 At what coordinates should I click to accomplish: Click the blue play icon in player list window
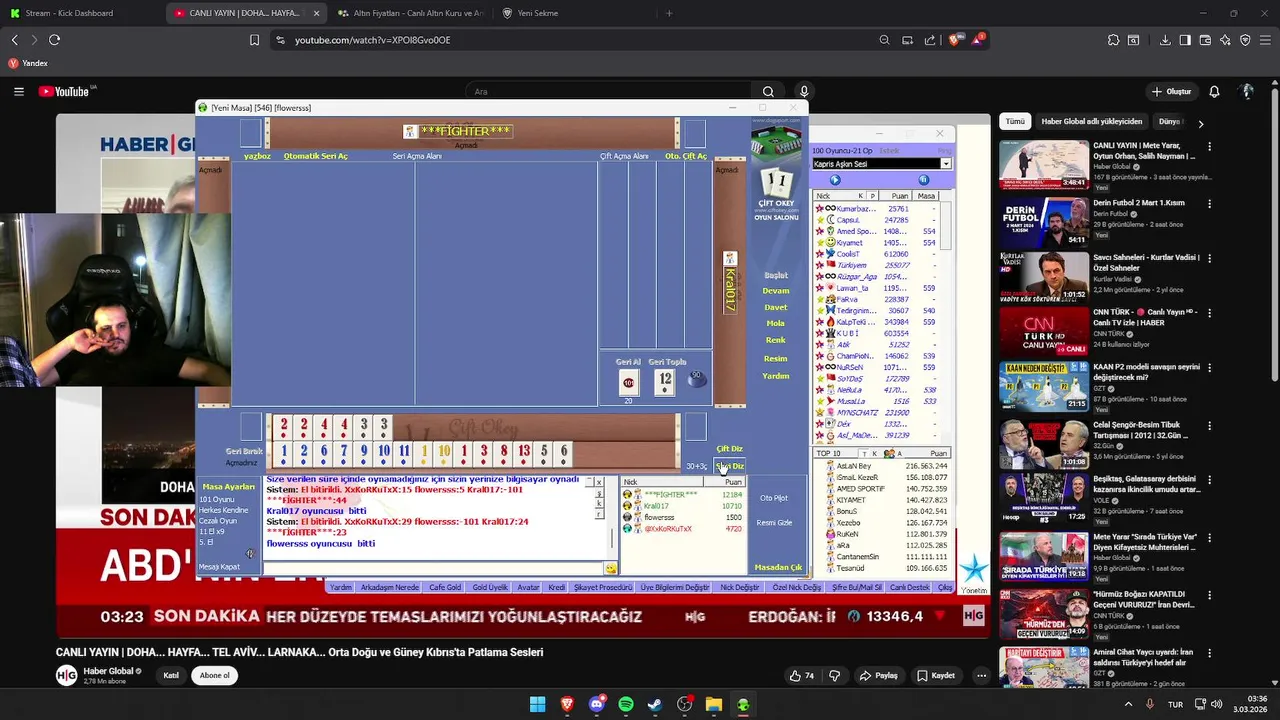tap(836, 180)
